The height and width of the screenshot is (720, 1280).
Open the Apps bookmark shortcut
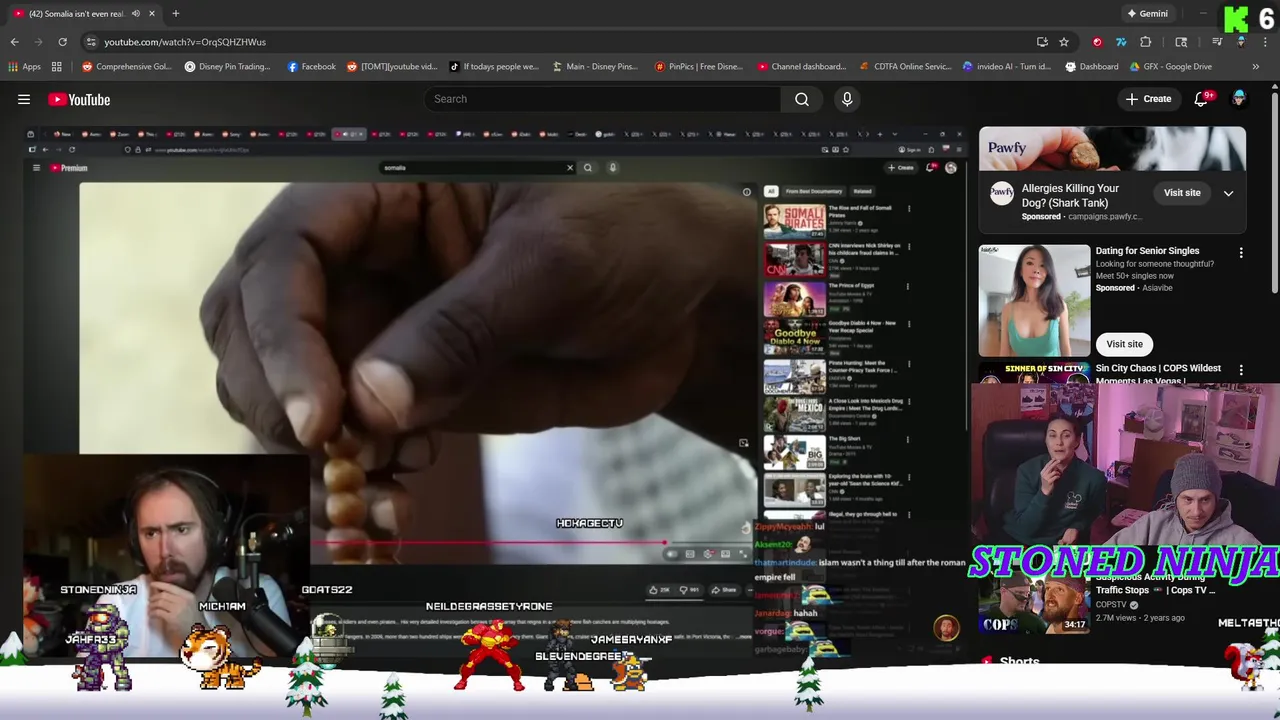[25, 67]
